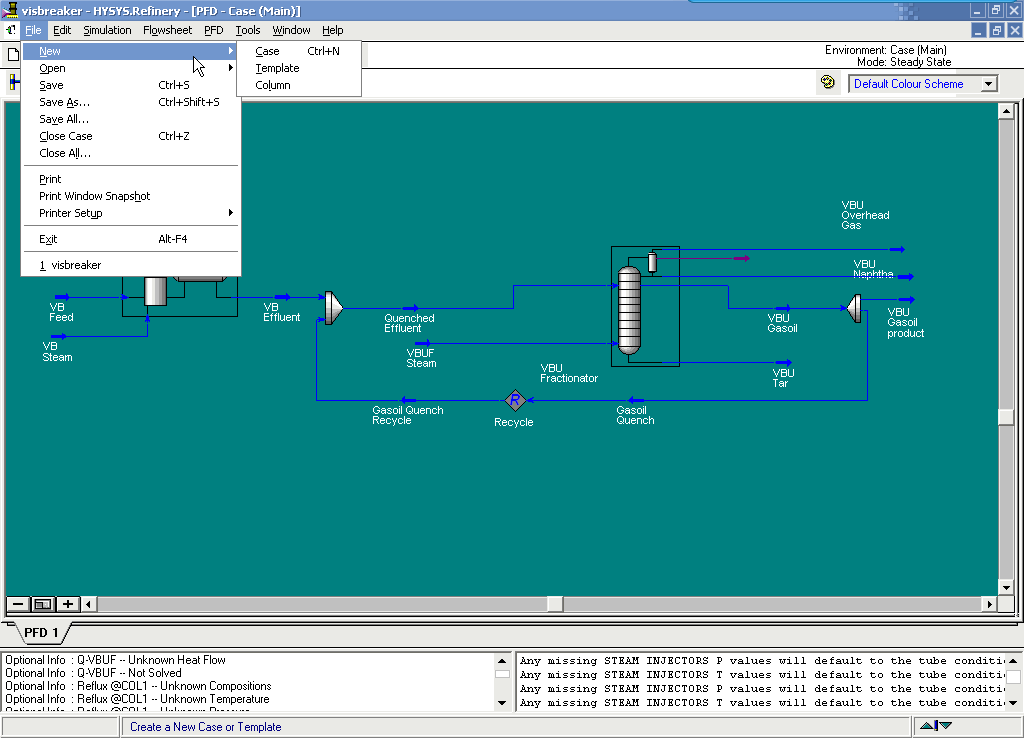Click Close All... in the File menu
Image resolution: width=1024 pixels, height=738 pixels.
[131, 153]
